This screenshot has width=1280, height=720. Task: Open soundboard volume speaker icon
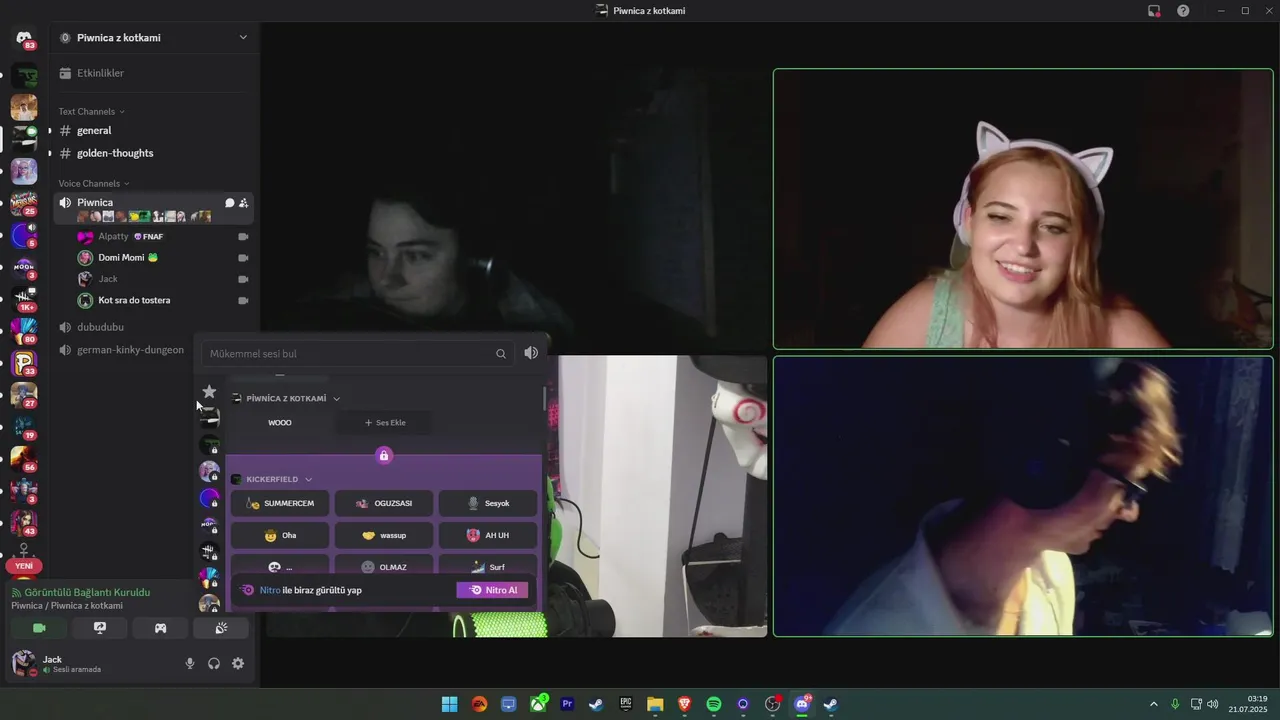tap(531, 353)
